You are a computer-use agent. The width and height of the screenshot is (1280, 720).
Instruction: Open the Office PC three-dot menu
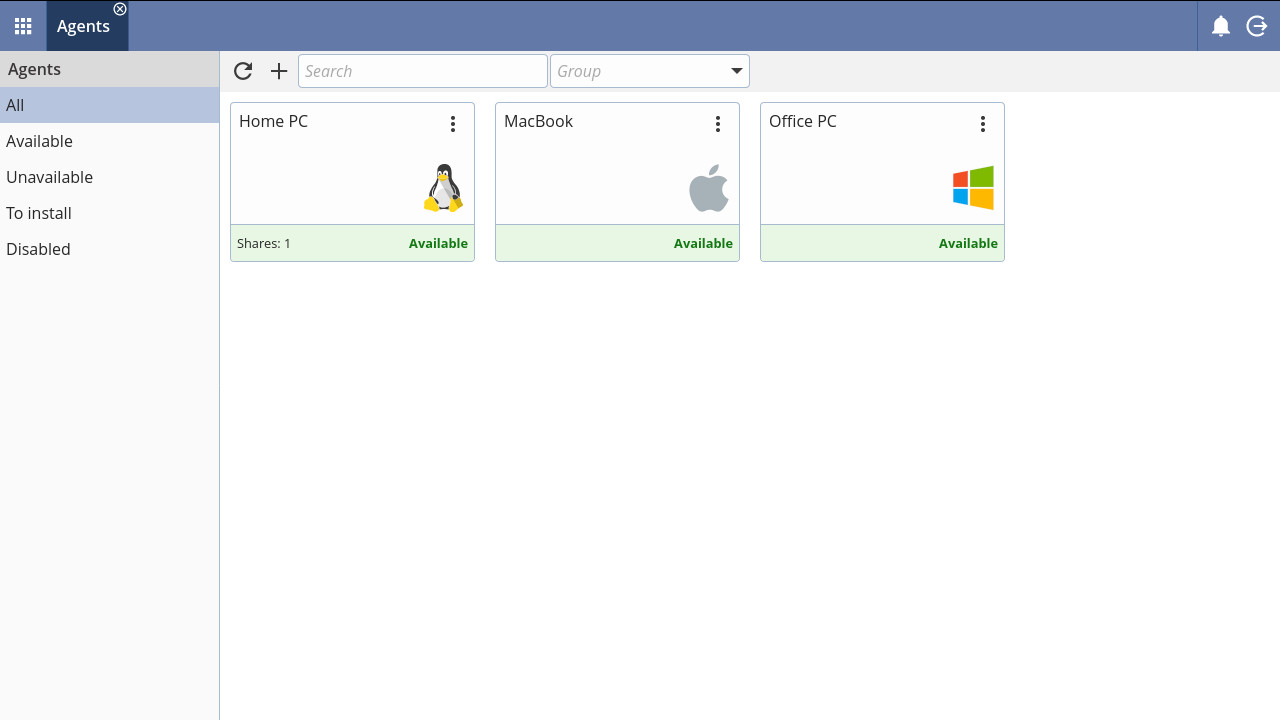click(x=983, y=123)
